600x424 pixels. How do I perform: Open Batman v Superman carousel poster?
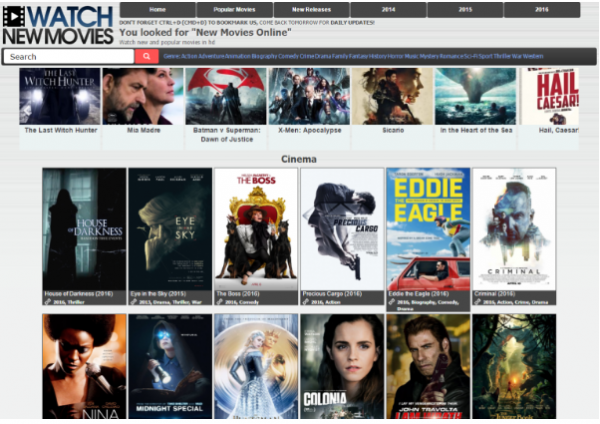(x=226, y=96)
